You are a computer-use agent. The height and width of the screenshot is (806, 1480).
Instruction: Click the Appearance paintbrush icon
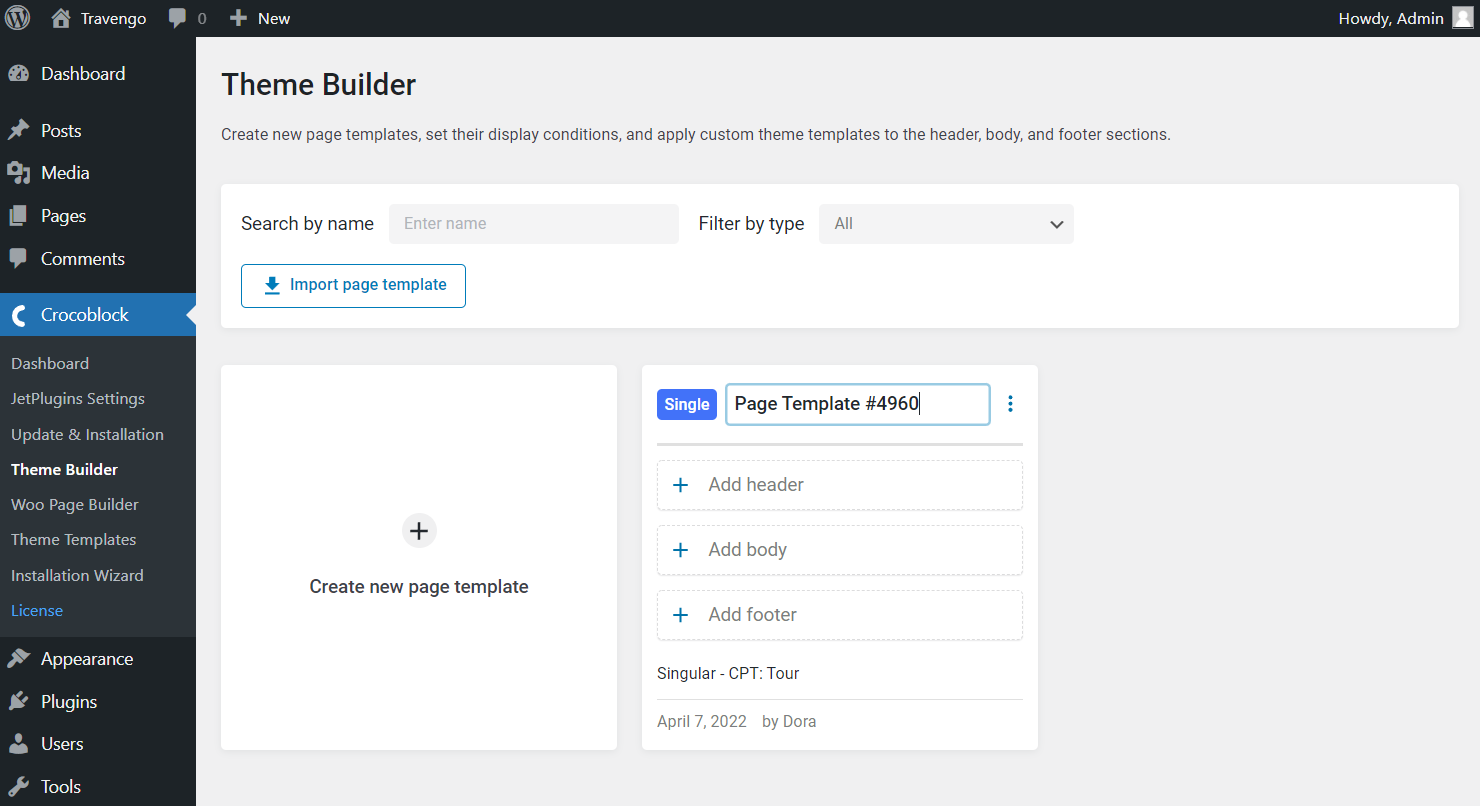tap(18, 659)
